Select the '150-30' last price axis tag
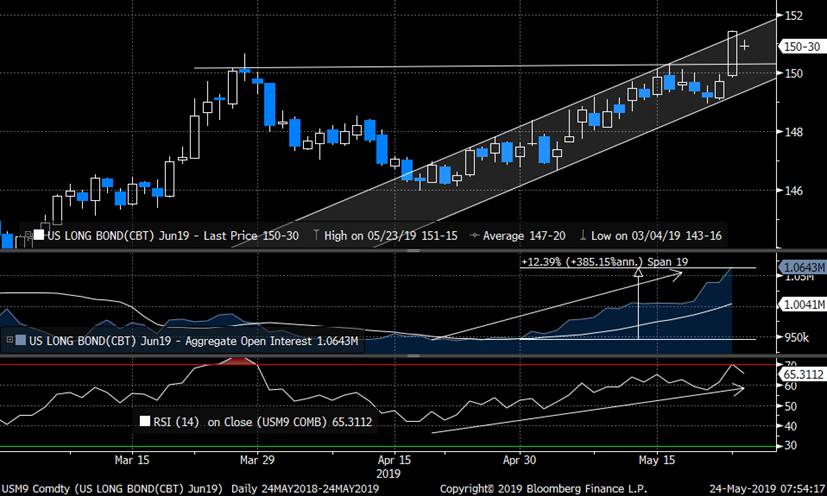Viewport: 827px width, 496px height. point(800,46)
